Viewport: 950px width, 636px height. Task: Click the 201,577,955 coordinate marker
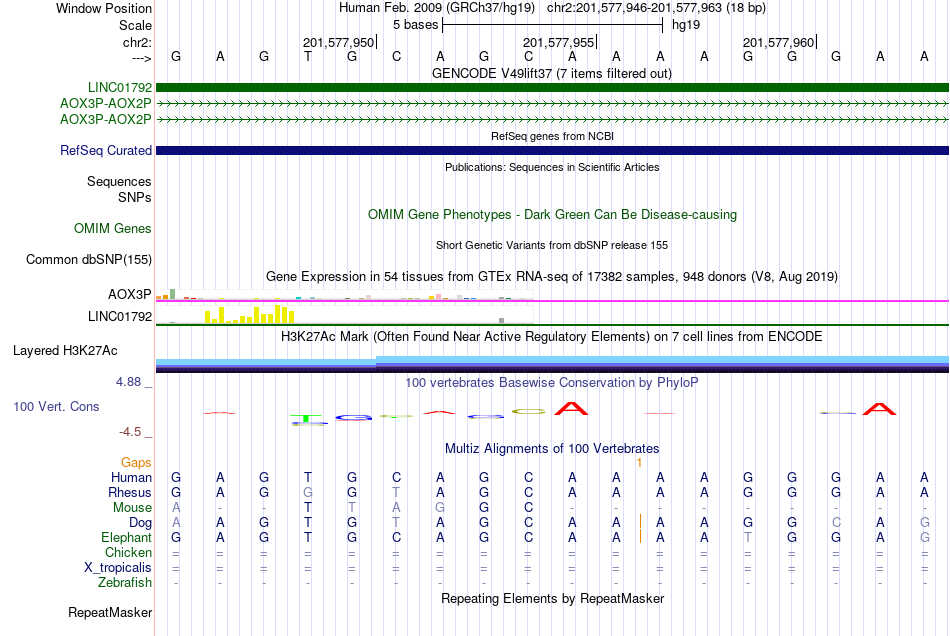[x=558, y=42]
